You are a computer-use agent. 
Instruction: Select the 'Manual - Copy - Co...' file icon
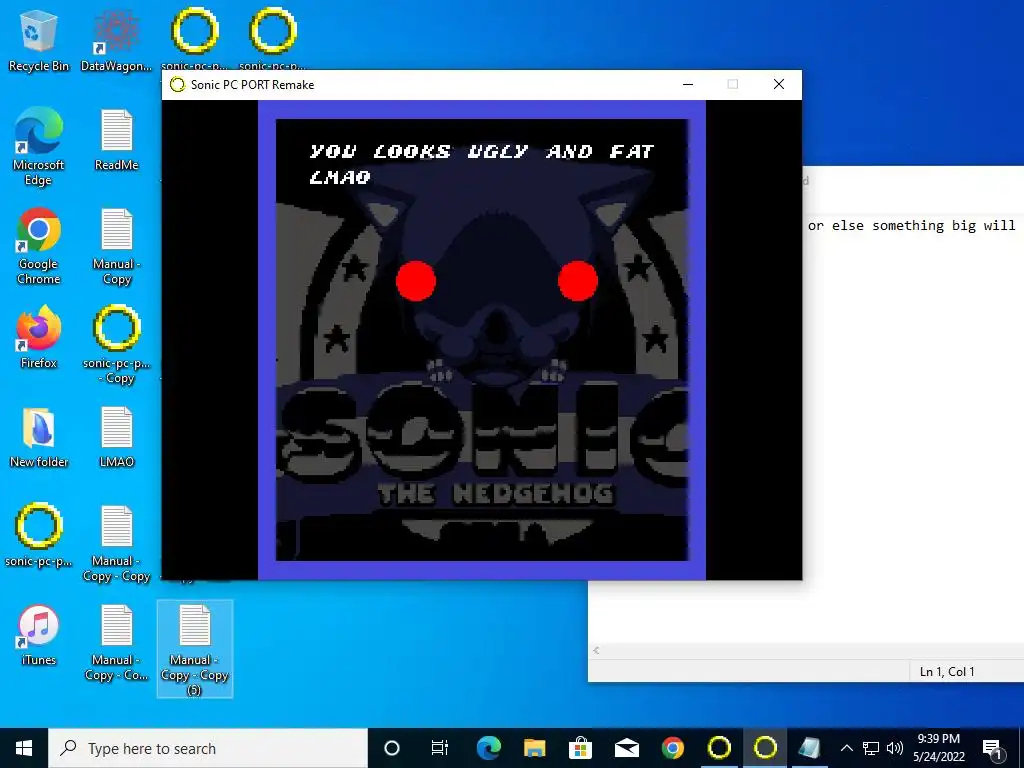click(x=116, y=642)
